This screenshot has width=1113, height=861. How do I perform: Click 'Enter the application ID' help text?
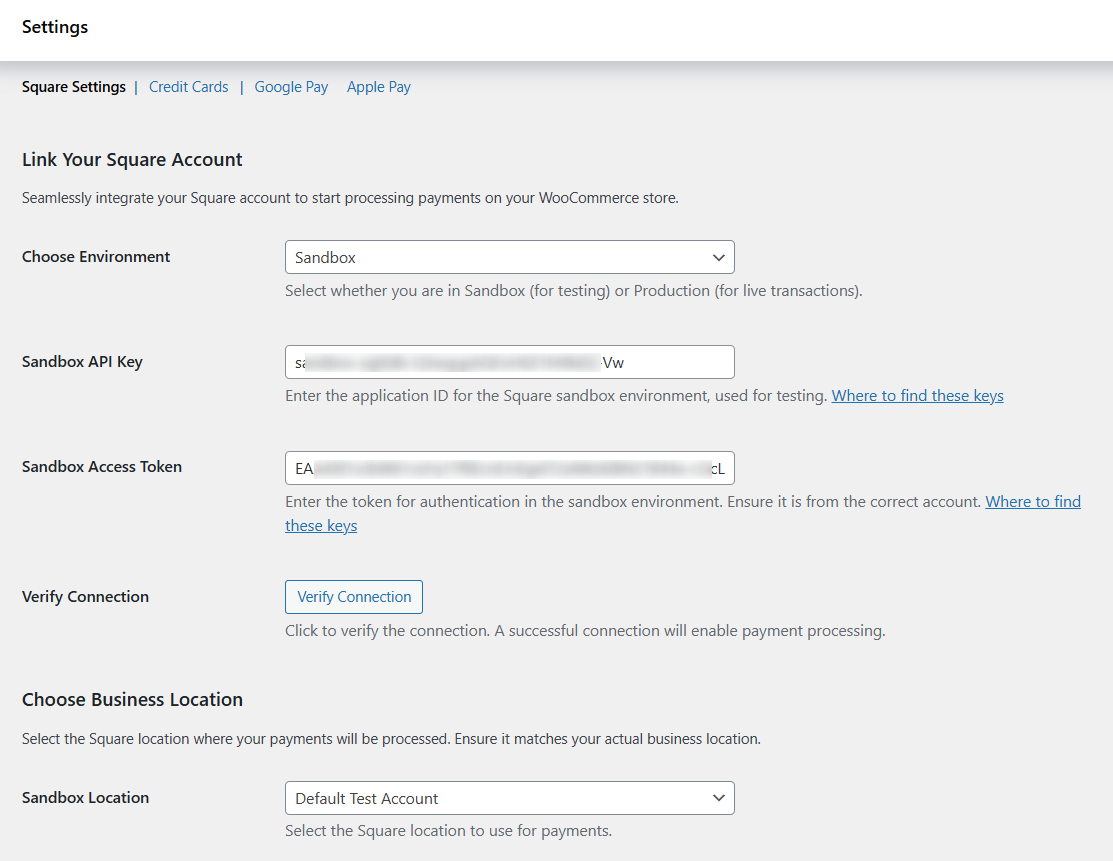pos(556,395)
